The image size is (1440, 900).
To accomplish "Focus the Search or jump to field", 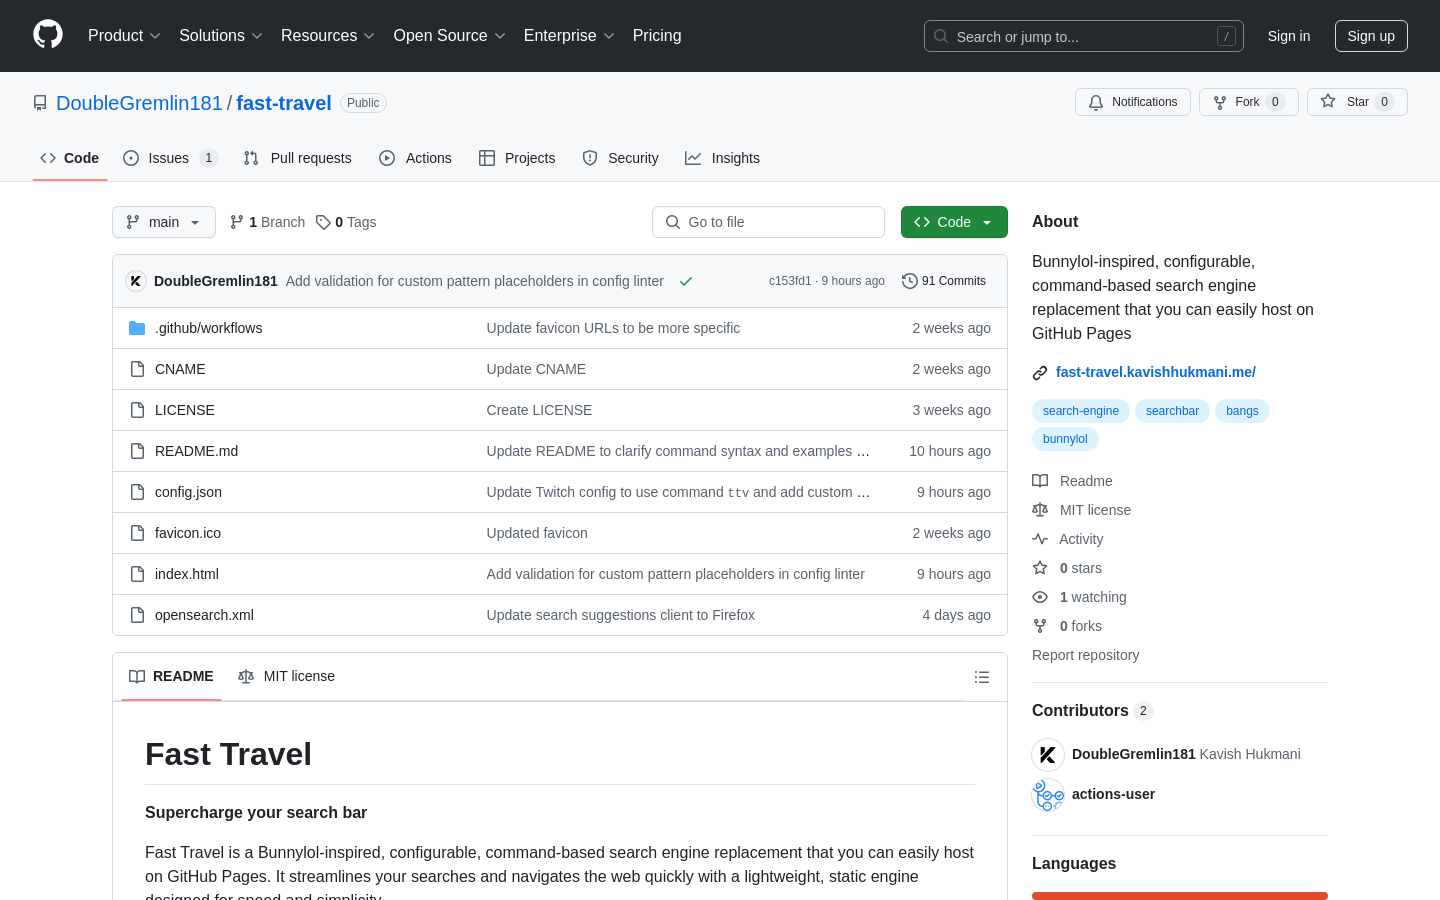I will (x=1084, y=36).
